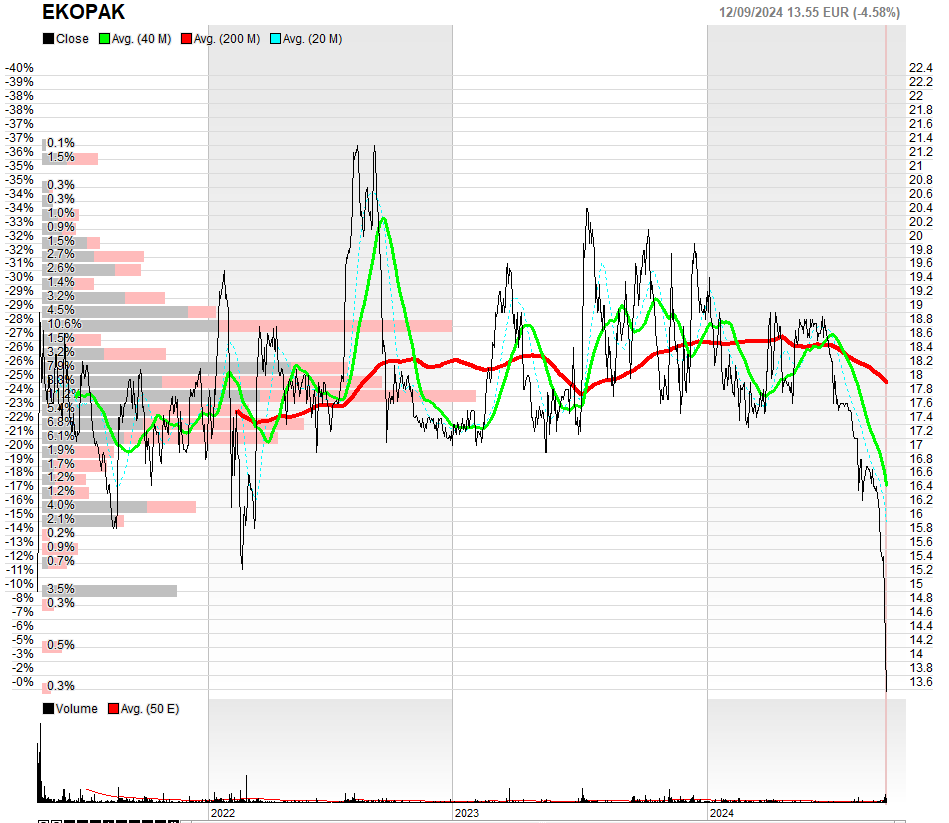Viewport: 949px width, 823px height.
Task: Click the Avg. (20 M) legend label
Action: (x=312, y=39)
